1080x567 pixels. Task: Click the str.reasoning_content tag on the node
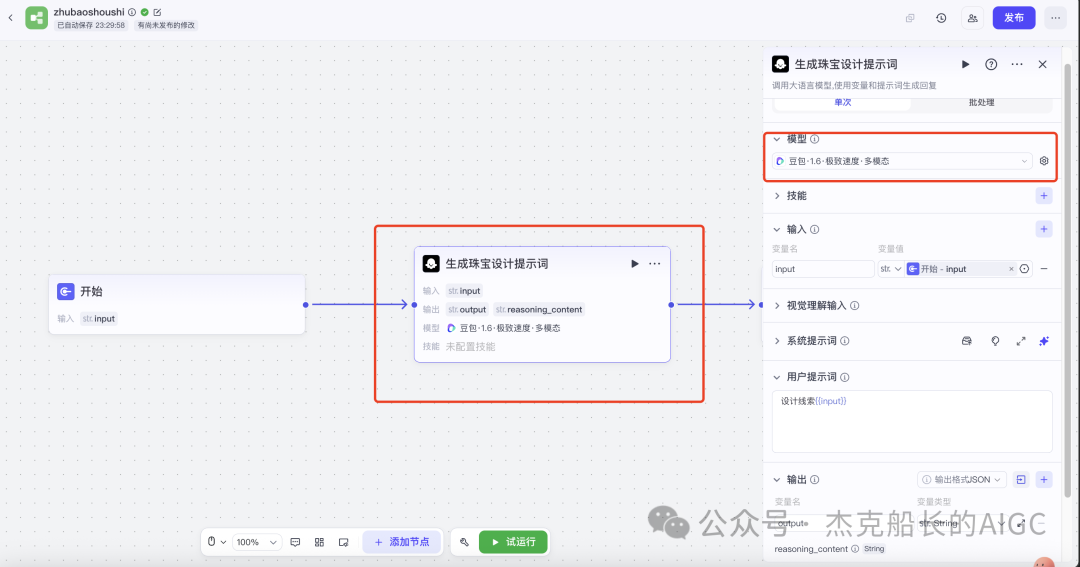(539, 309)
